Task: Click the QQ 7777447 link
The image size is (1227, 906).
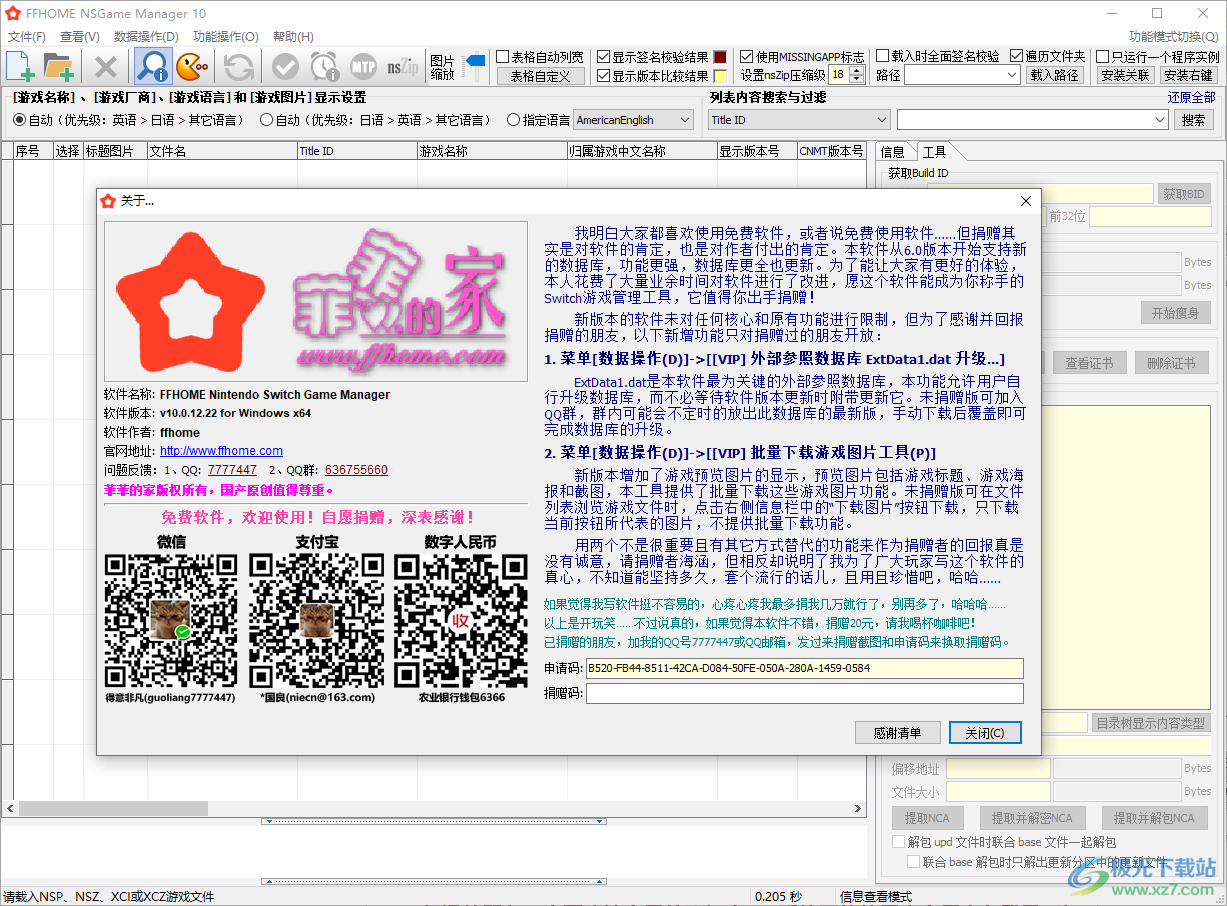Action: (232, 470)
